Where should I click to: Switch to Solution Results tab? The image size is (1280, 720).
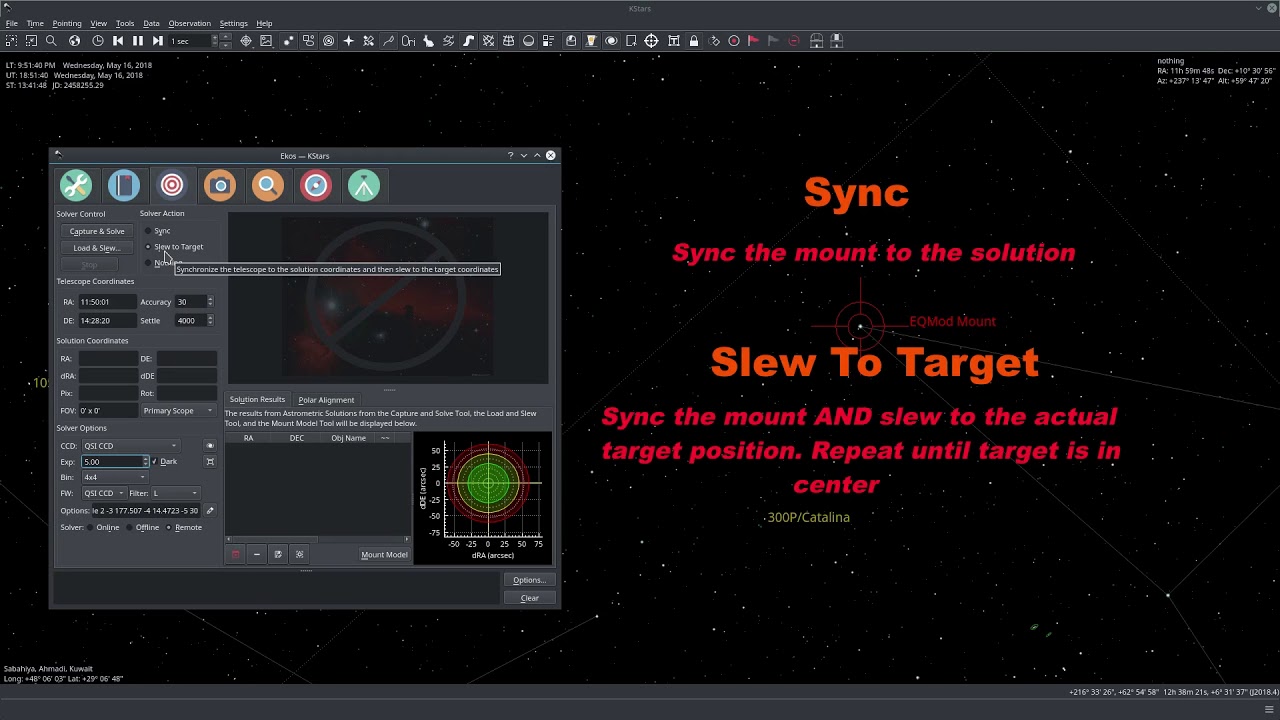pyautogui.click(x=257, y=399)
